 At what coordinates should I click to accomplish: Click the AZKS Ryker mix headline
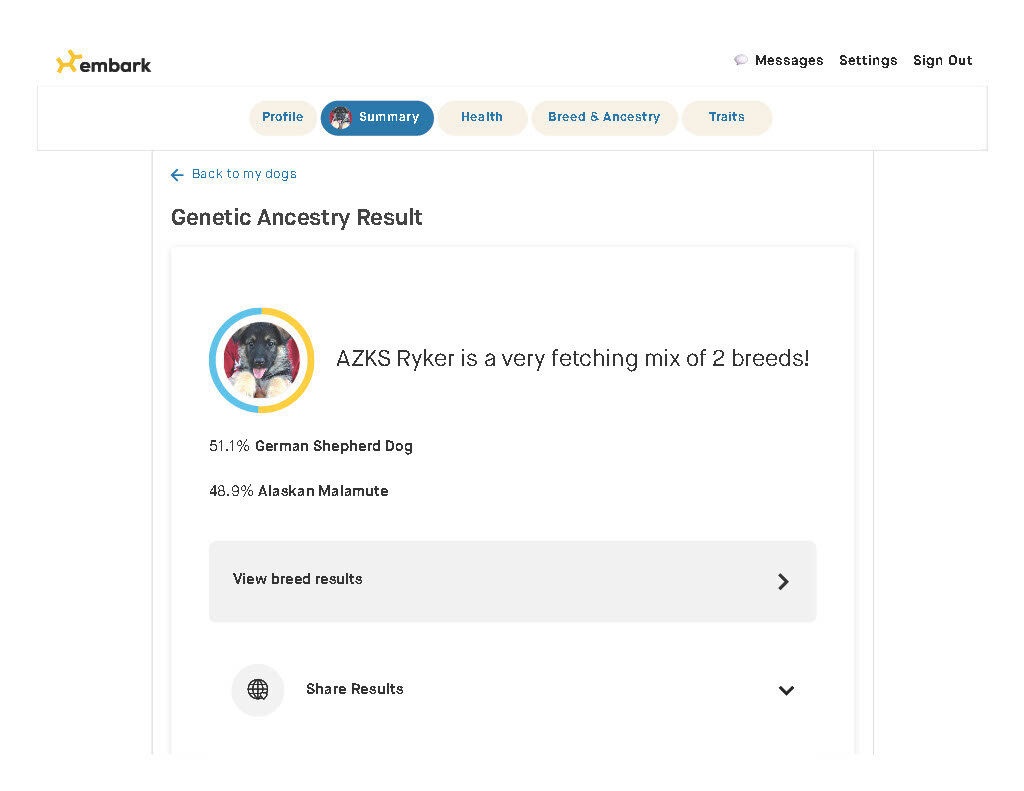573,359
